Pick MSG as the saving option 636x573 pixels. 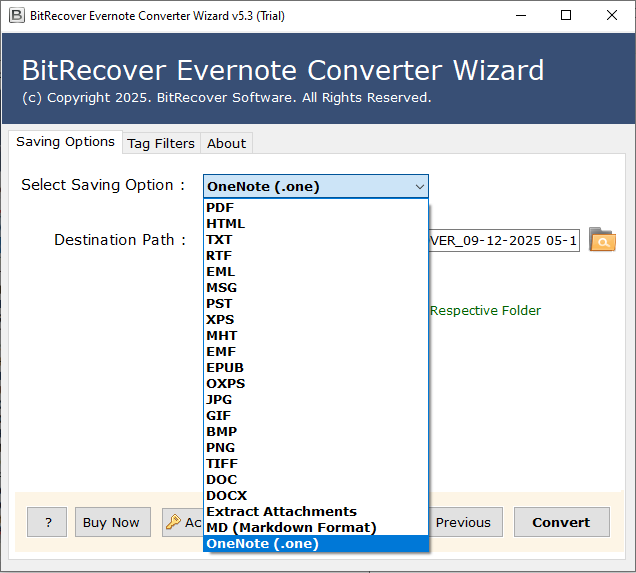[x=316, y=288]
